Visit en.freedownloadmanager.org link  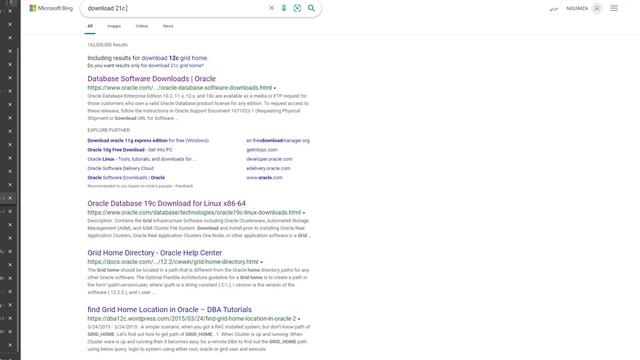[278, 140]
